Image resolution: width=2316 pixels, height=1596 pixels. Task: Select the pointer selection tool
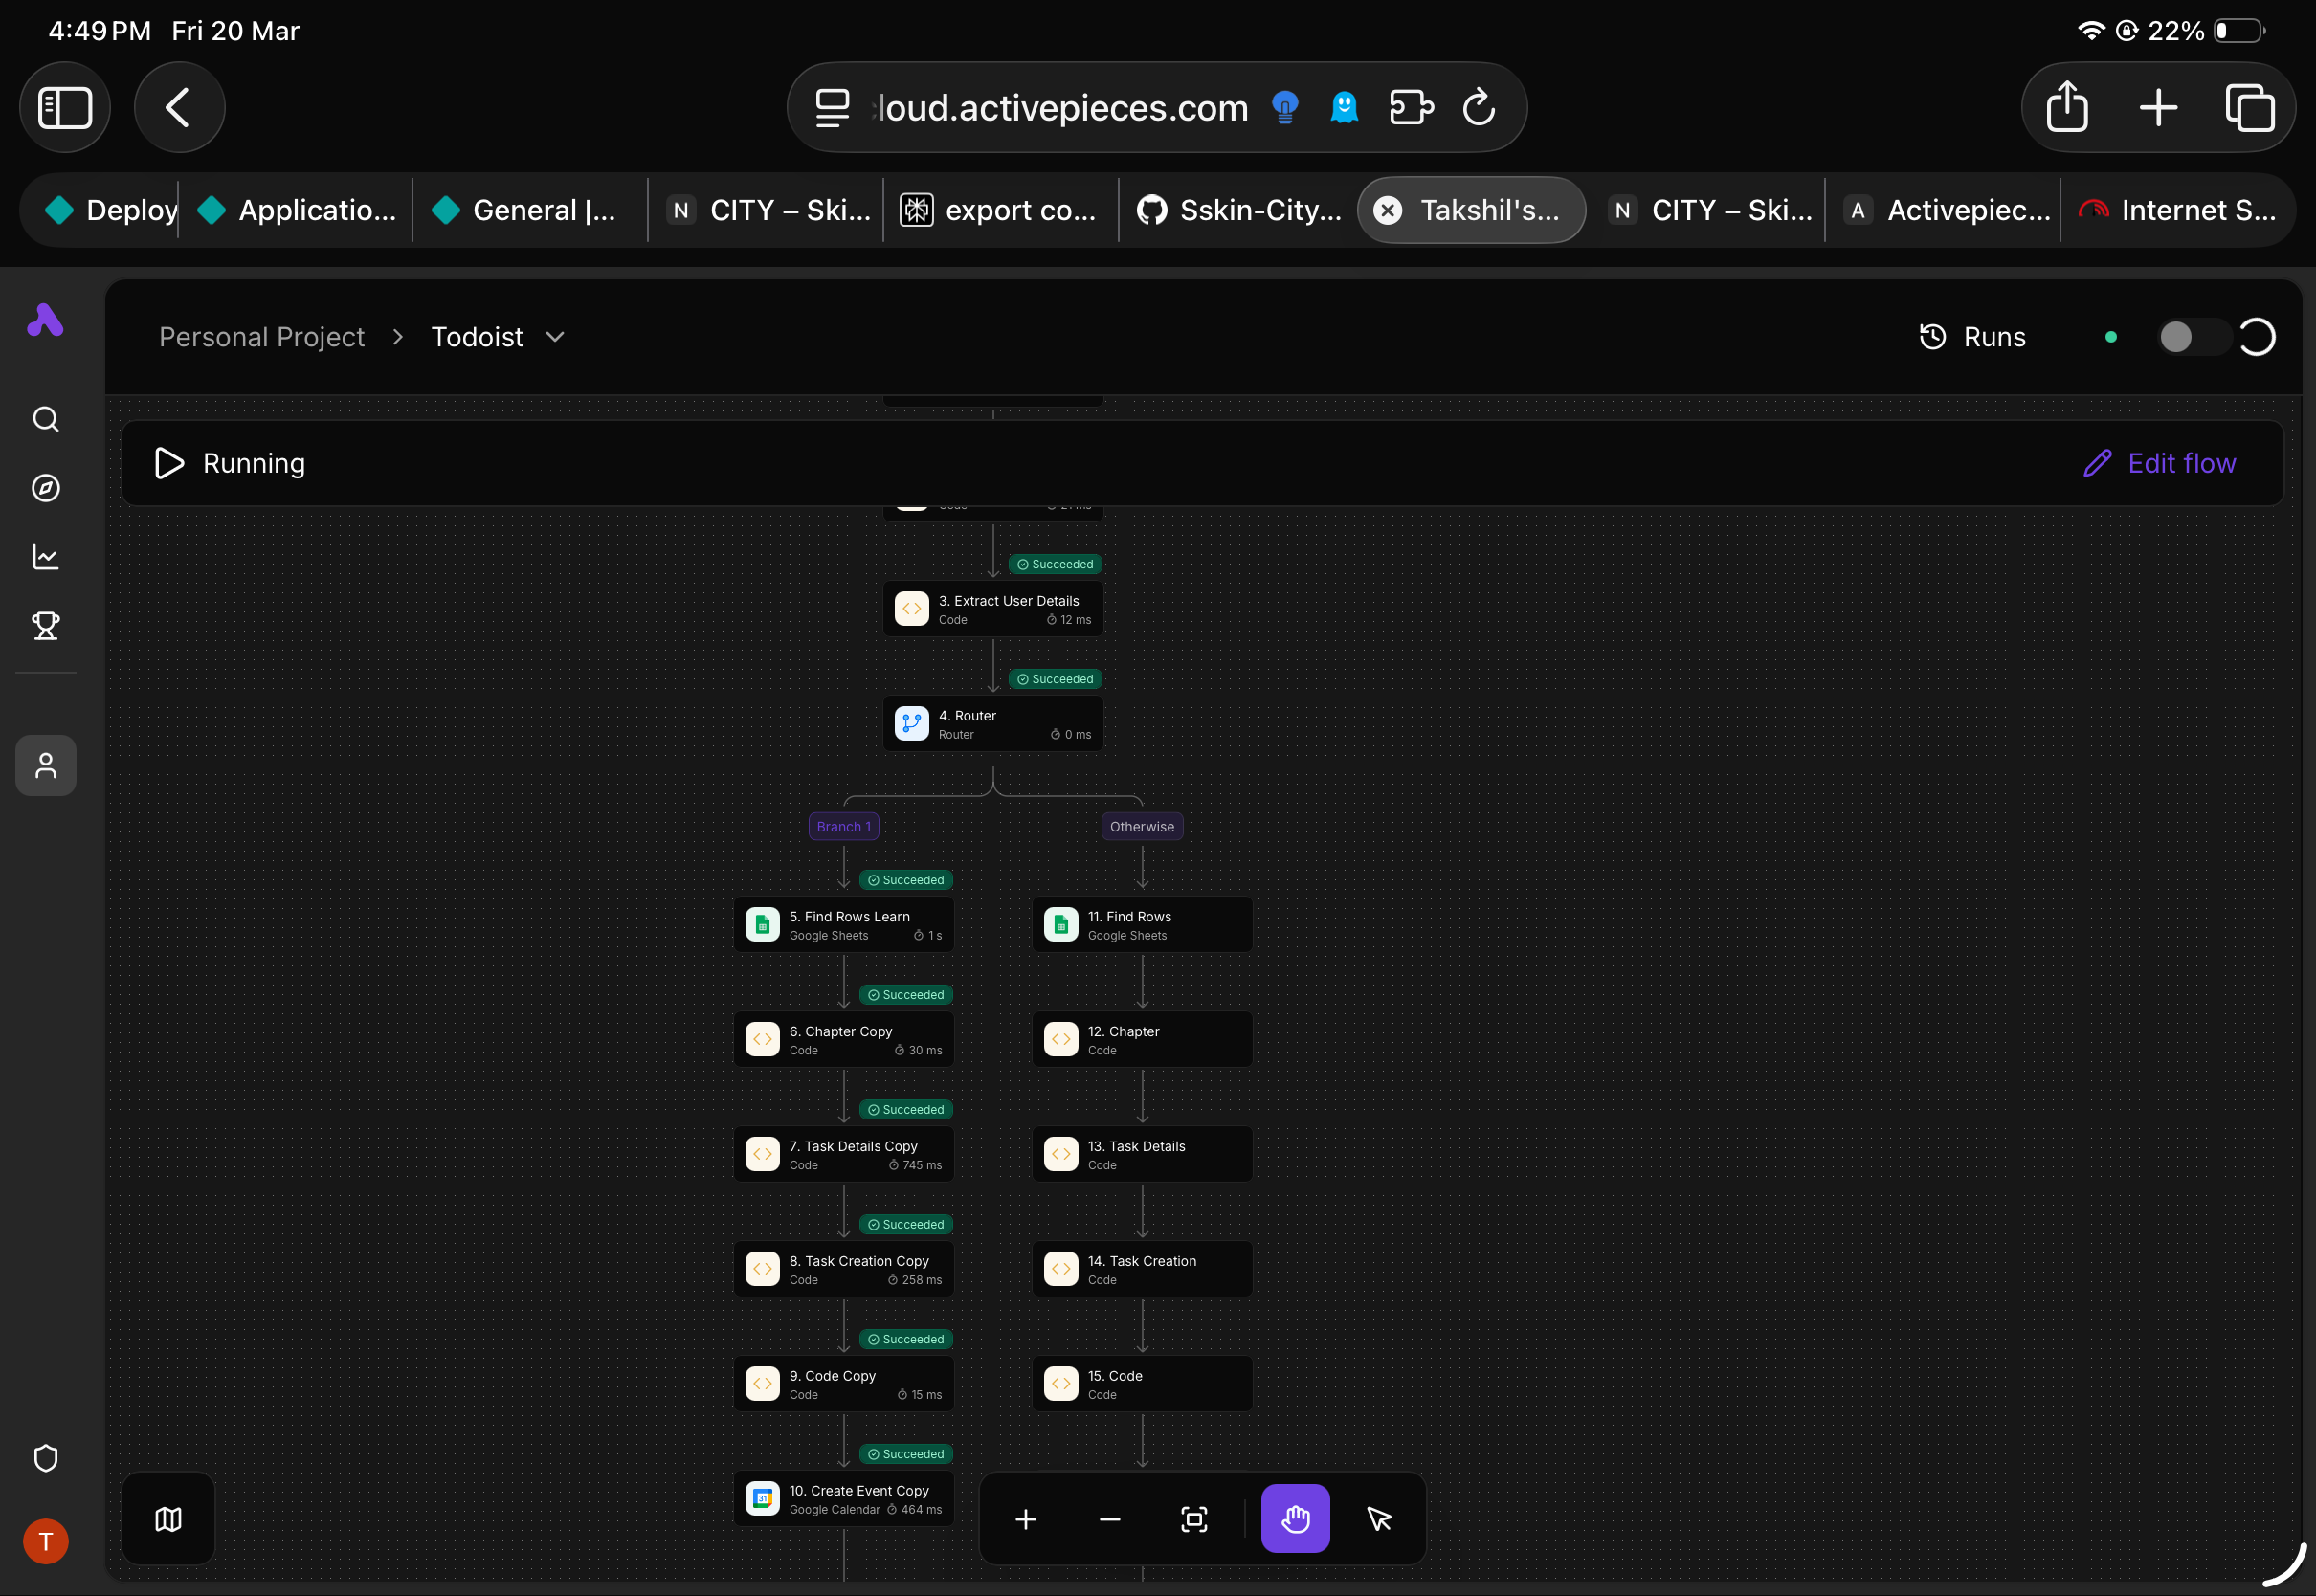point(1379,1519)
